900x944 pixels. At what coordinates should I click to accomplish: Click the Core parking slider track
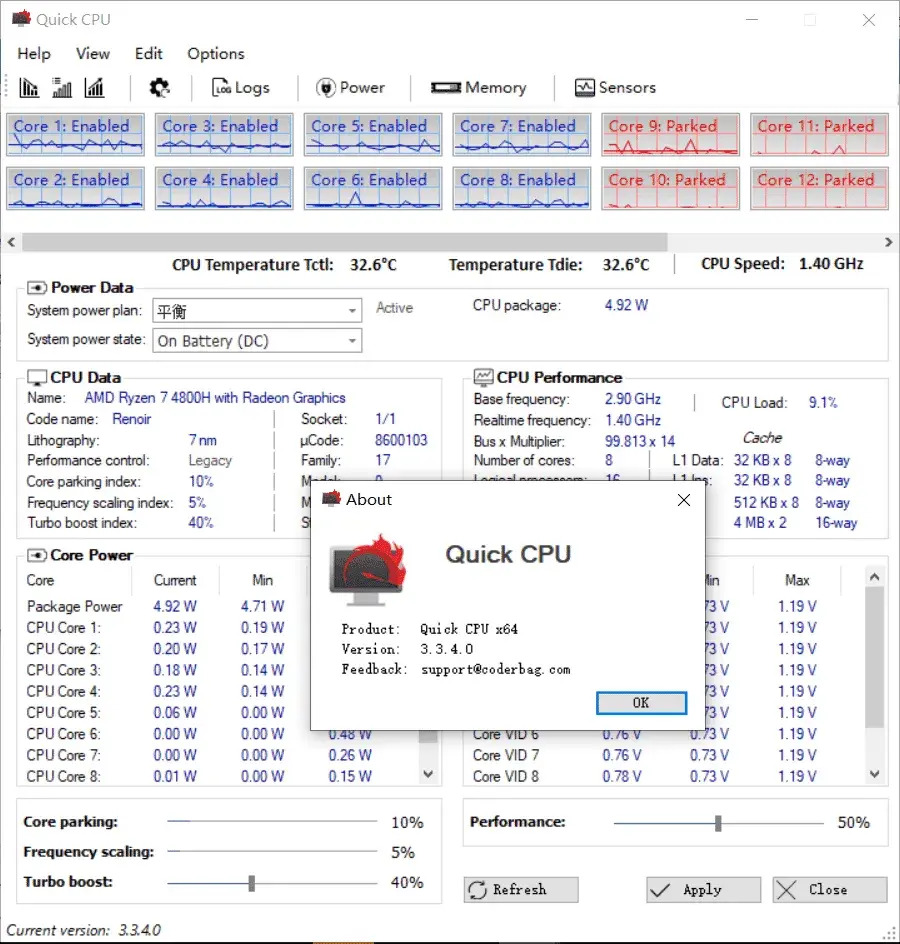pos(272,821)
